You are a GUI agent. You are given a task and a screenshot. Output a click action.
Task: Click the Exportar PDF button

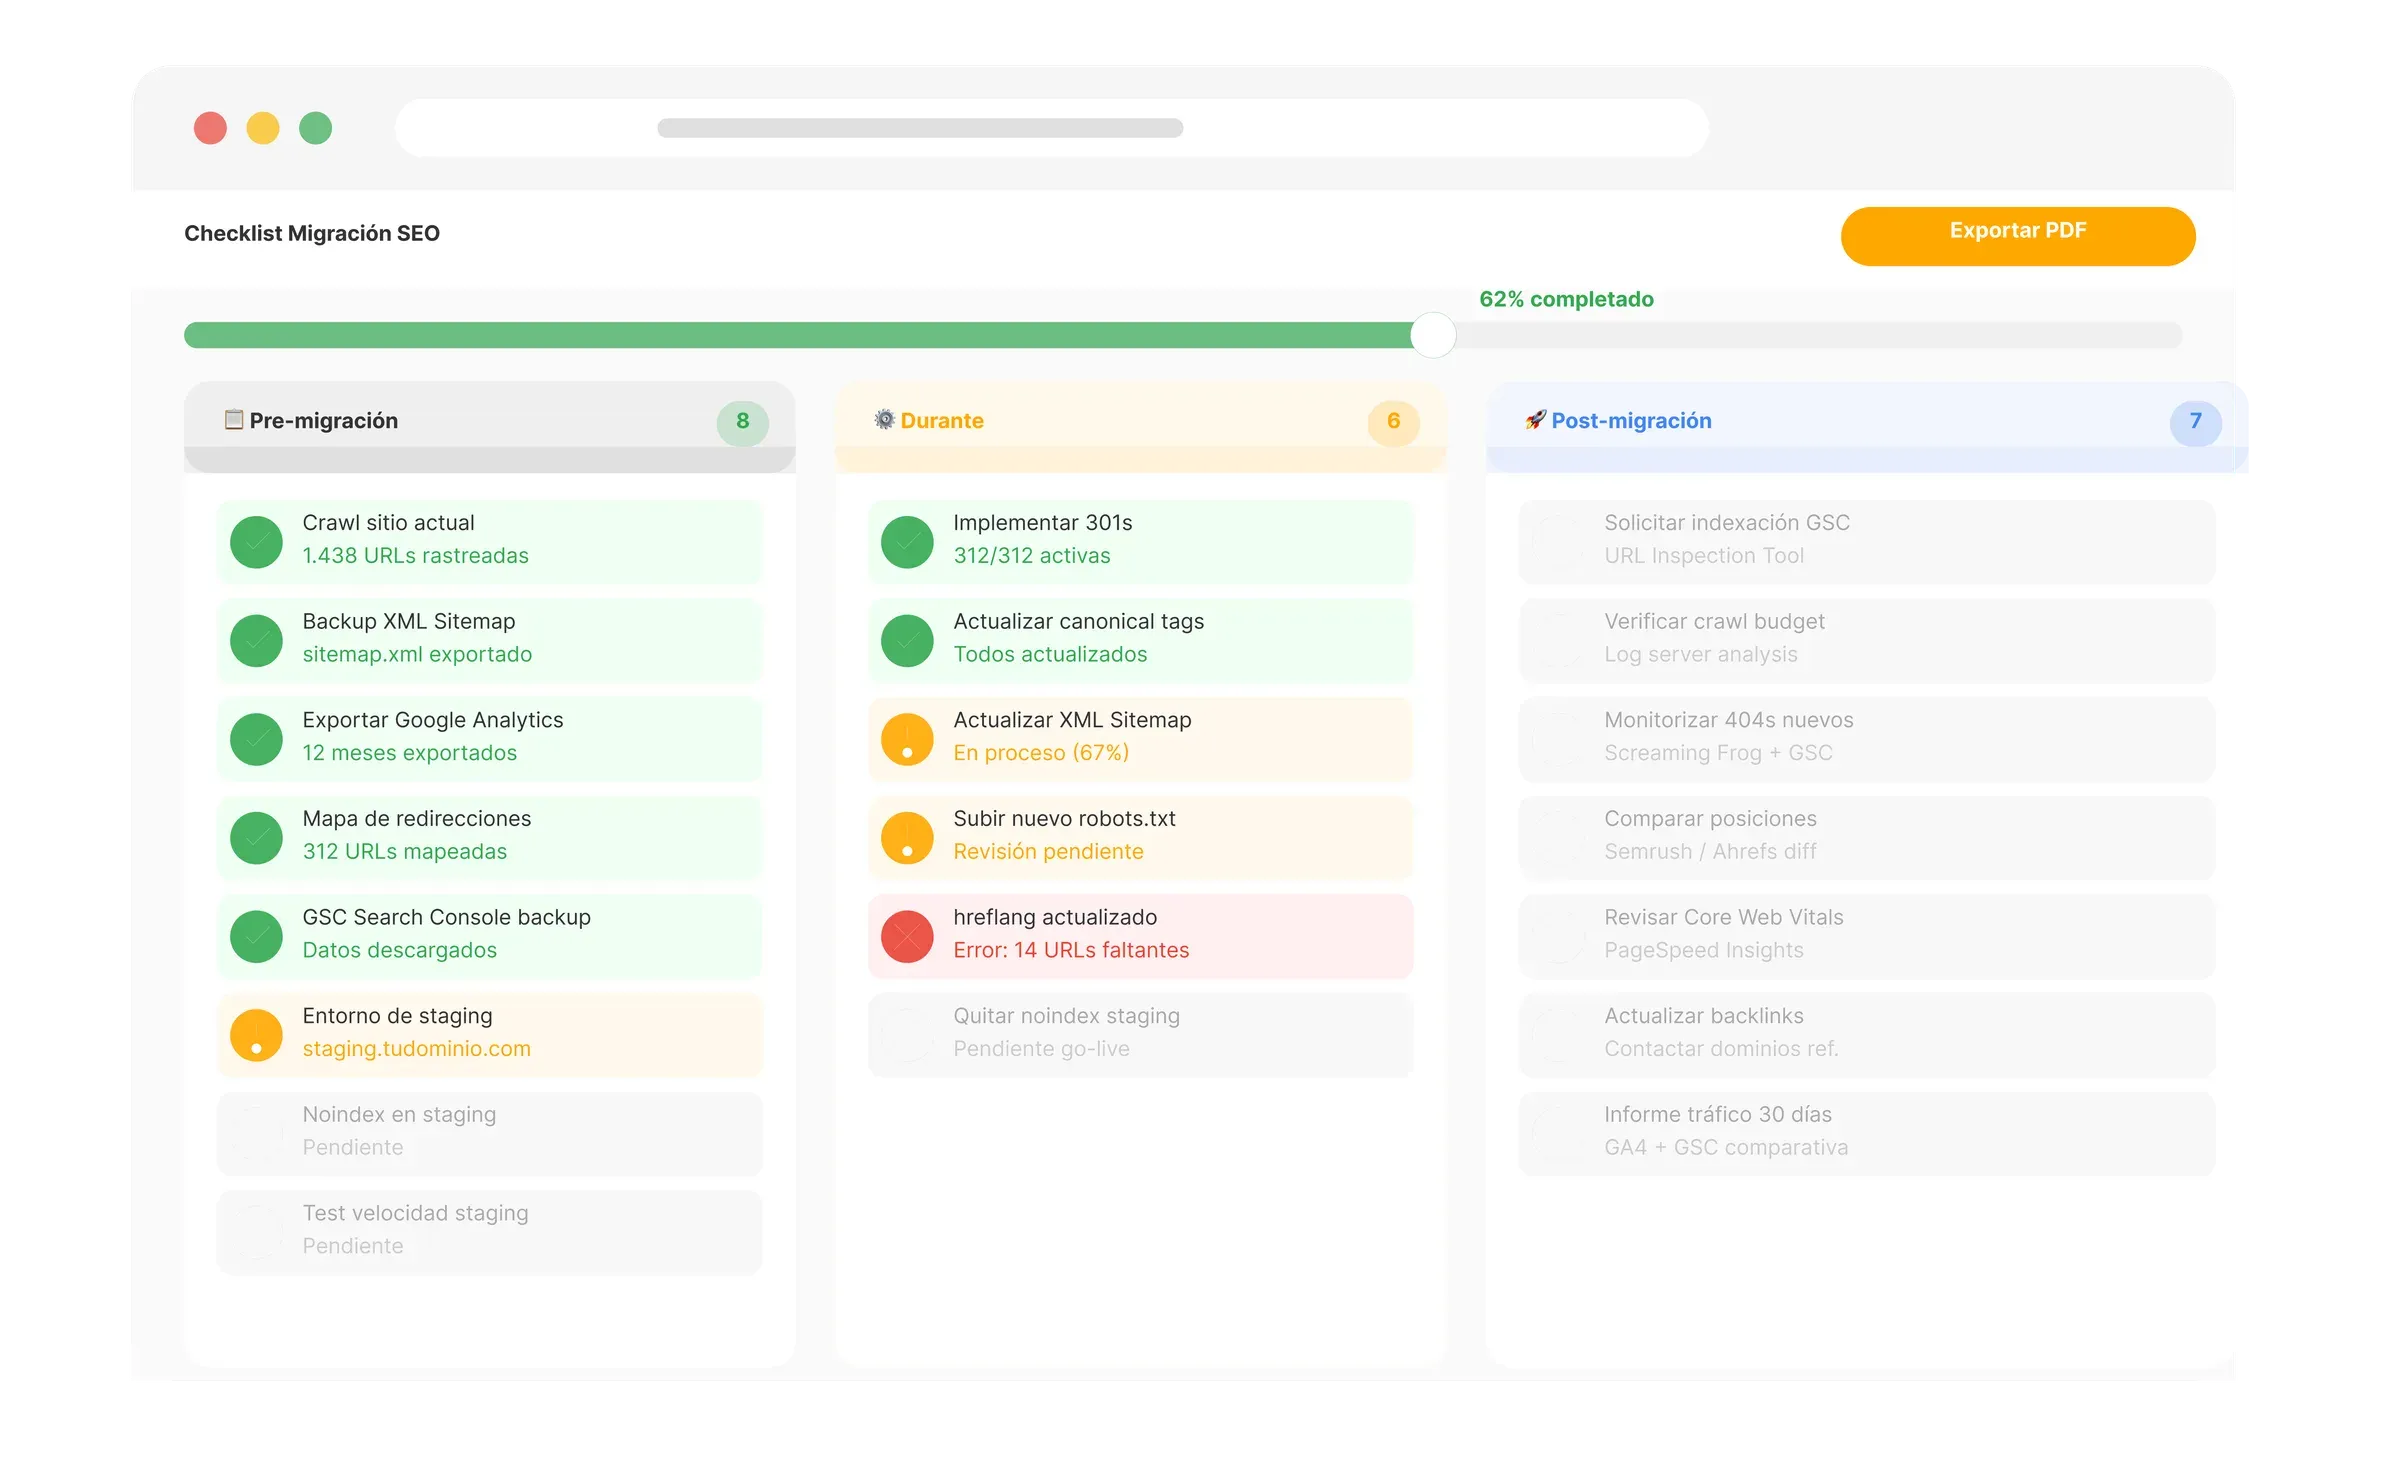pyautogui.click(x=2017, y=236)
